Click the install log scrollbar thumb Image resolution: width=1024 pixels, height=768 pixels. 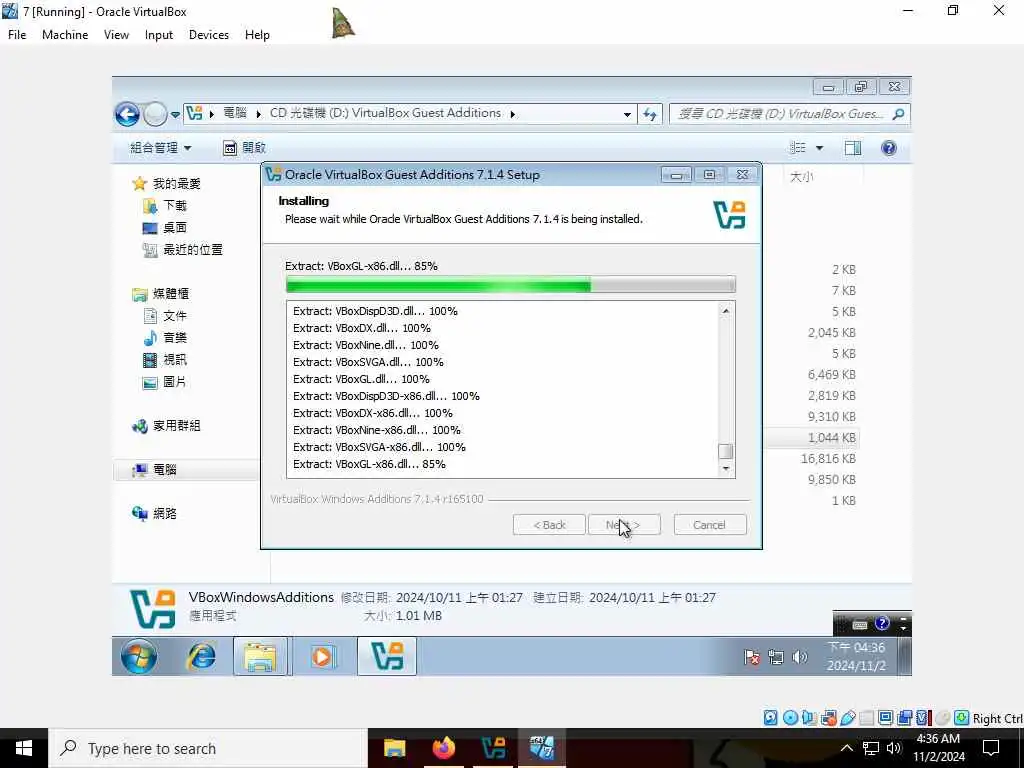pyautogui.click(x=726, y=451)
